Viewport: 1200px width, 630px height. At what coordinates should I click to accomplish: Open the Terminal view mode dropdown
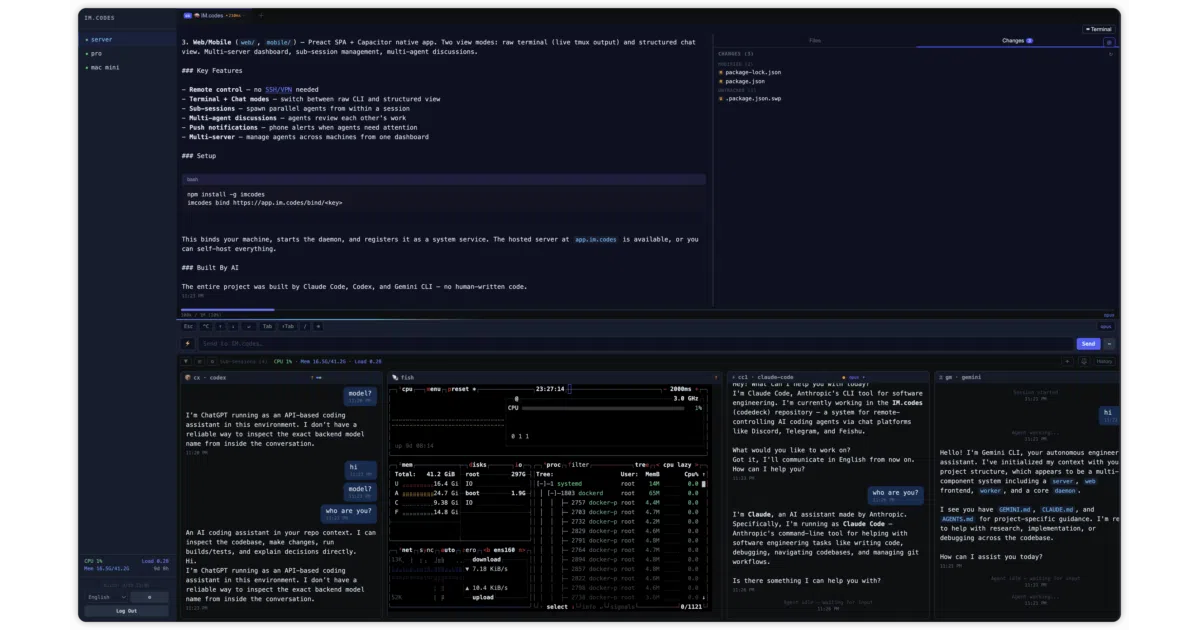coord(1099,29)
